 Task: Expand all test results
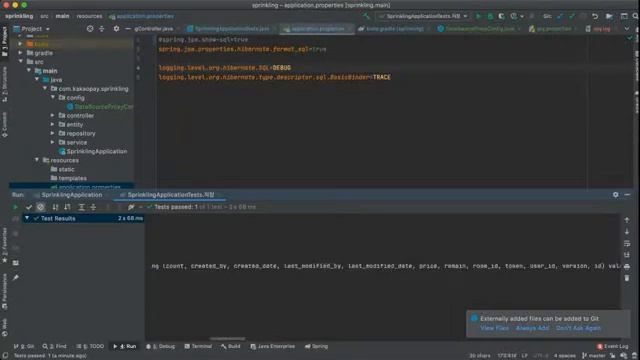(x=81, y=207)
